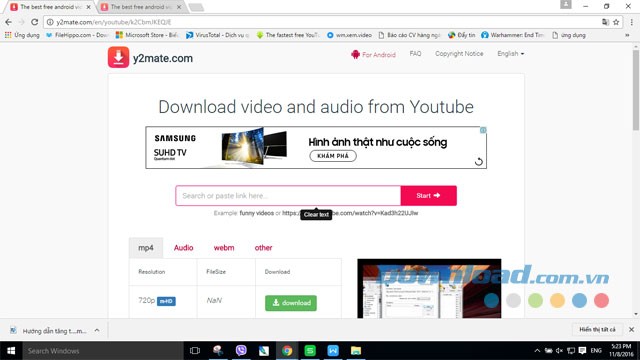Viewport: 640px width, 360px height.
Task: Switch to the second browser tab
Action: 141,7
